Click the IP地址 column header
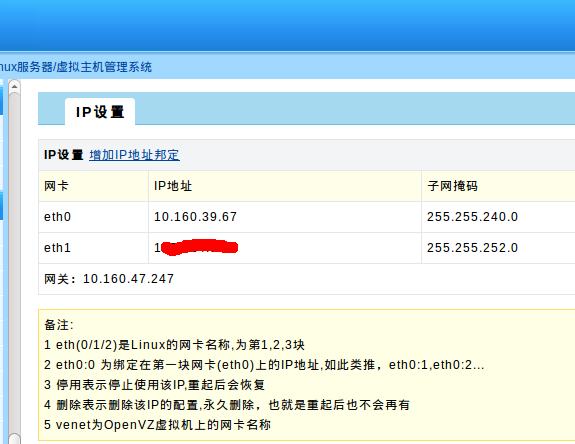Image resolution: width=575 pixels, height=444 pixels. pyautogui.click(x=285, y=186)
